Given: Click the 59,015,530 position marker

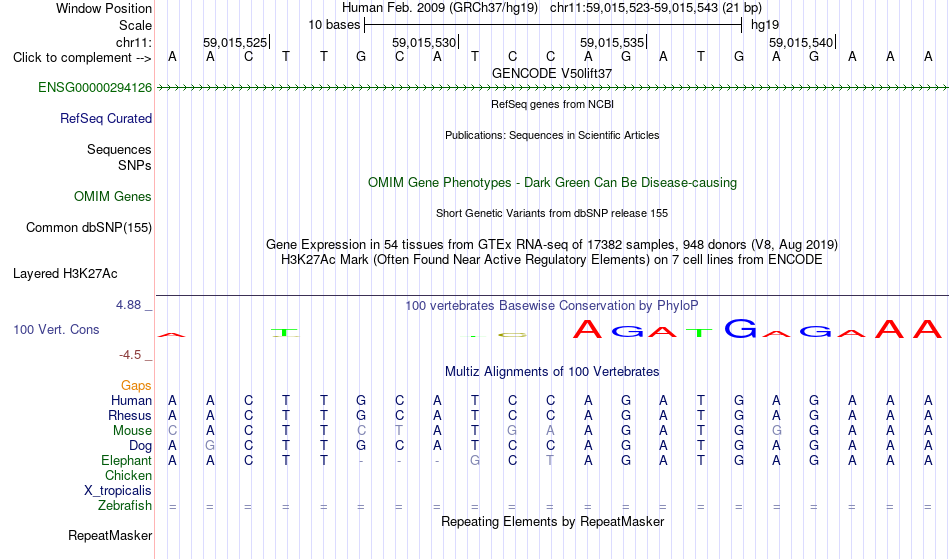Looking at the screenshot, I should pos(425,42).
